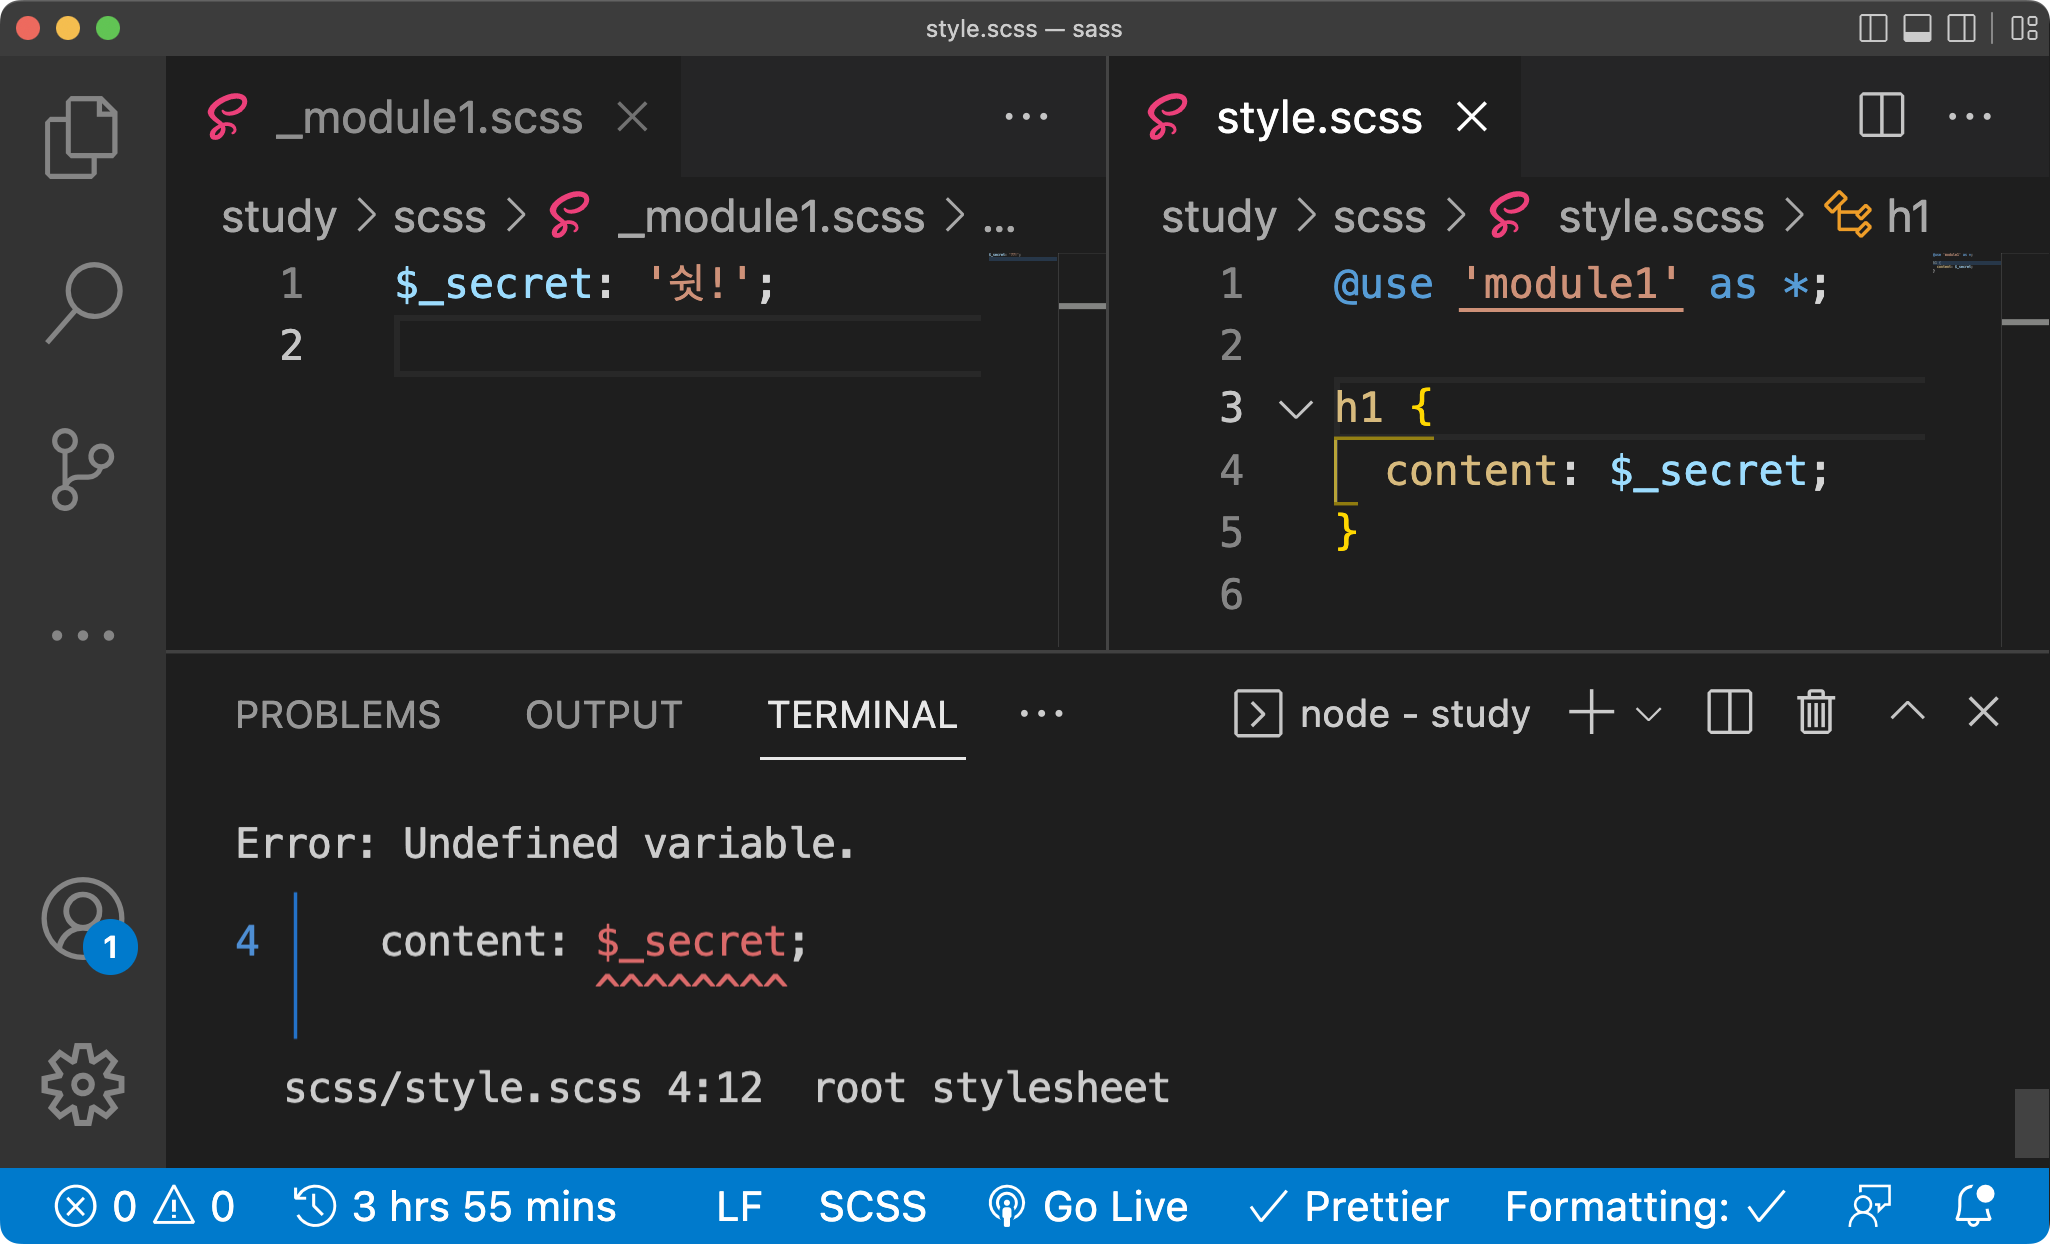Split the terminal panel
This screenshot has height=1244, width=2050.
pos(1728,713)
